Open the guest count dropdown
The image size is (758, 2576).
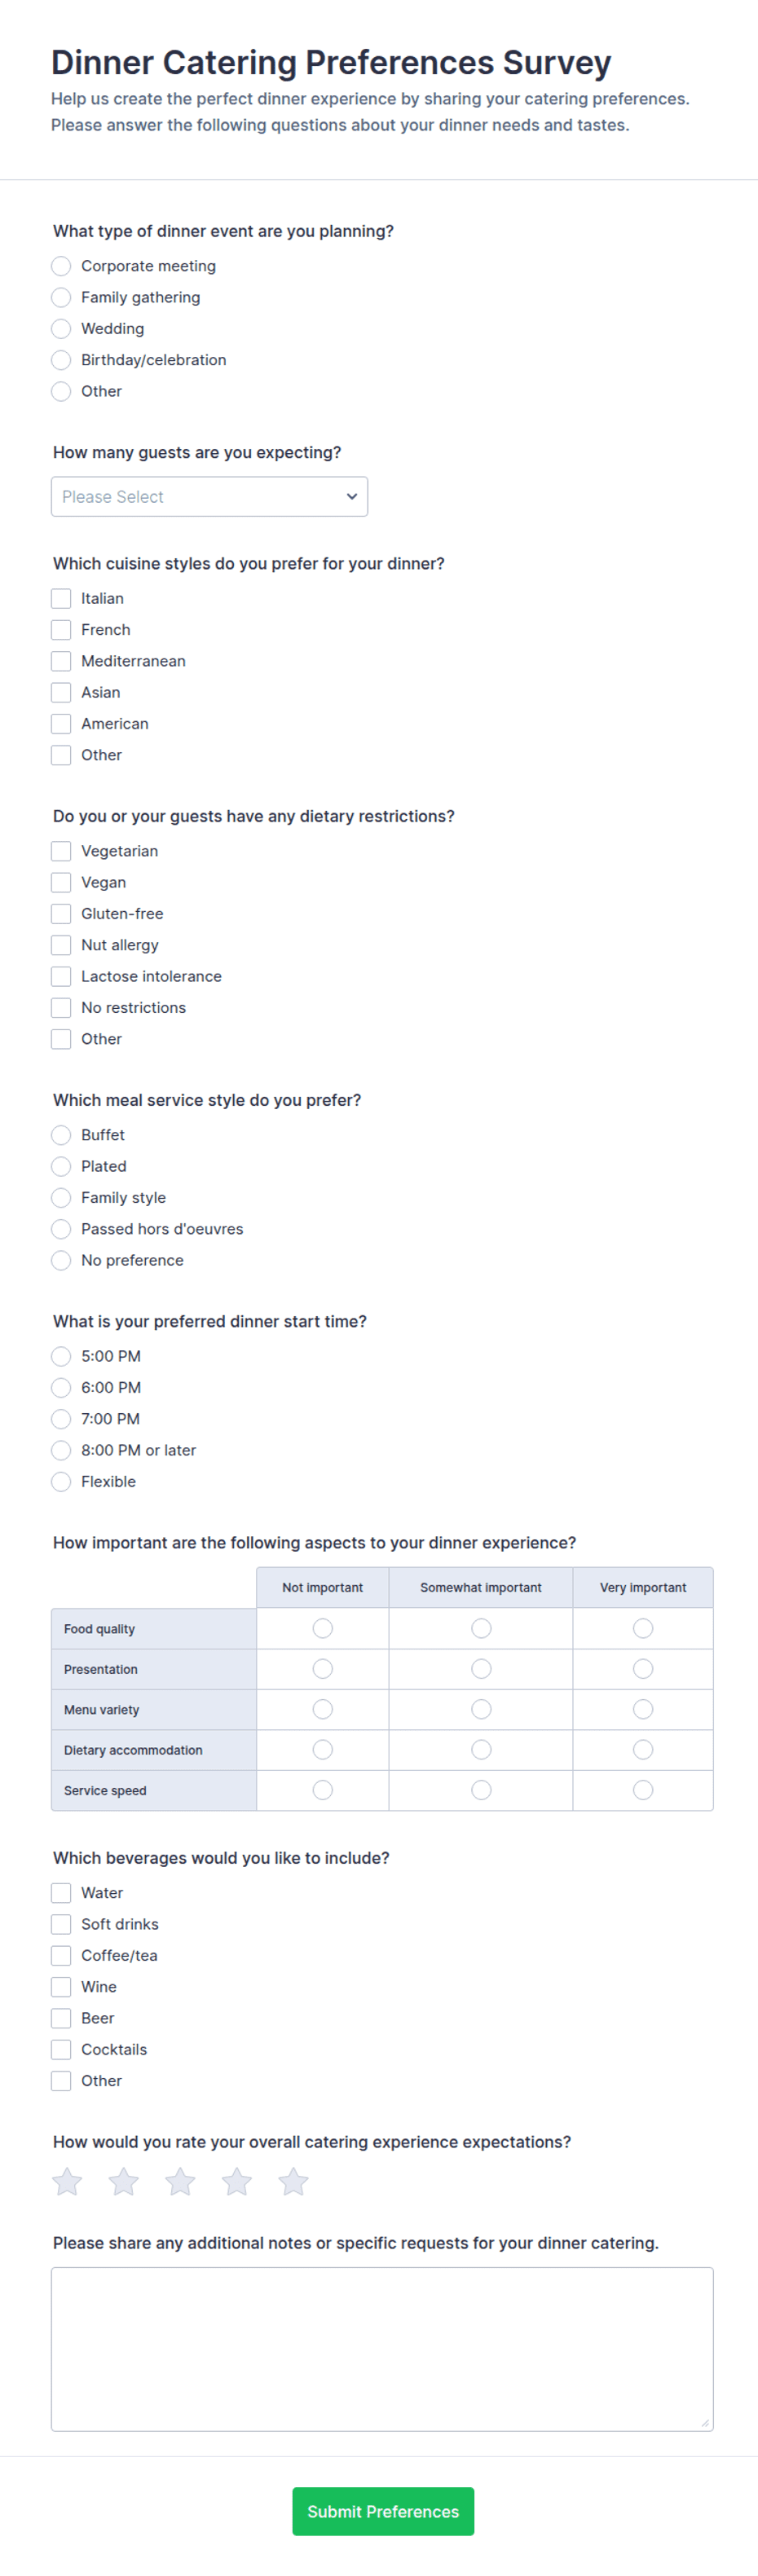[x=209, y=496]
